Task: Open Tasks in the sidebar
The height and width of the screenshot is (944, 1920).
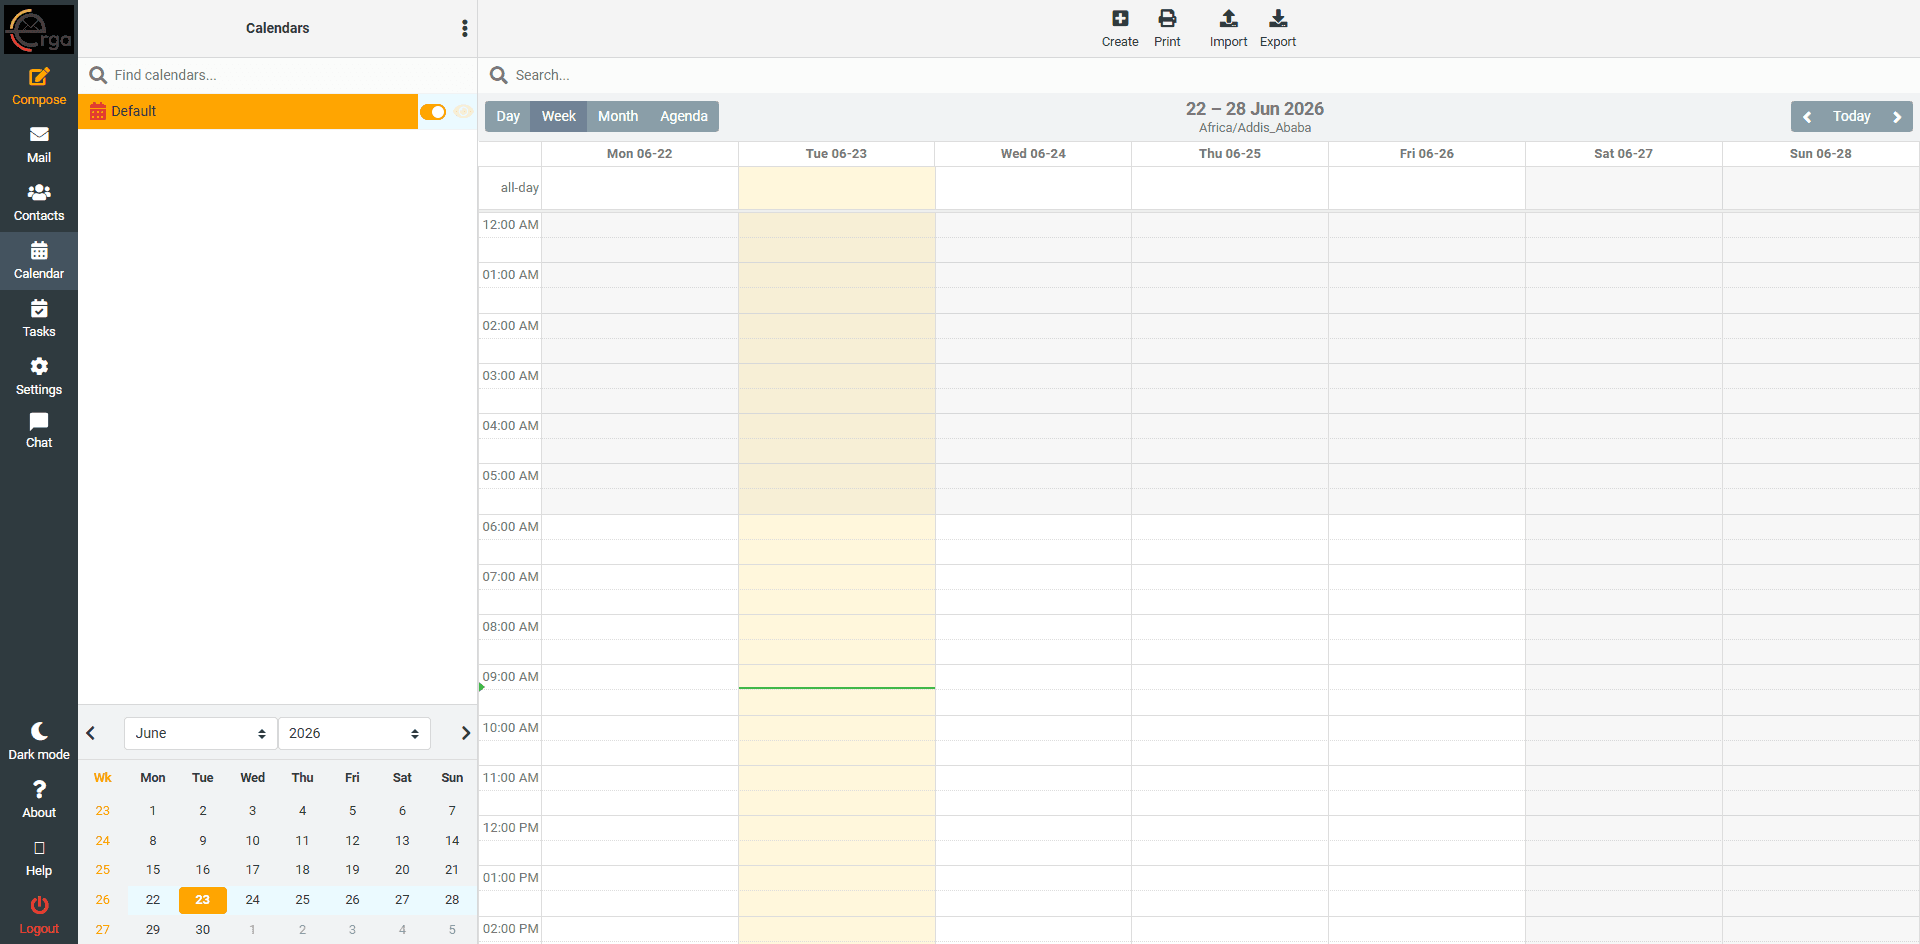Action: click(39, 319)
